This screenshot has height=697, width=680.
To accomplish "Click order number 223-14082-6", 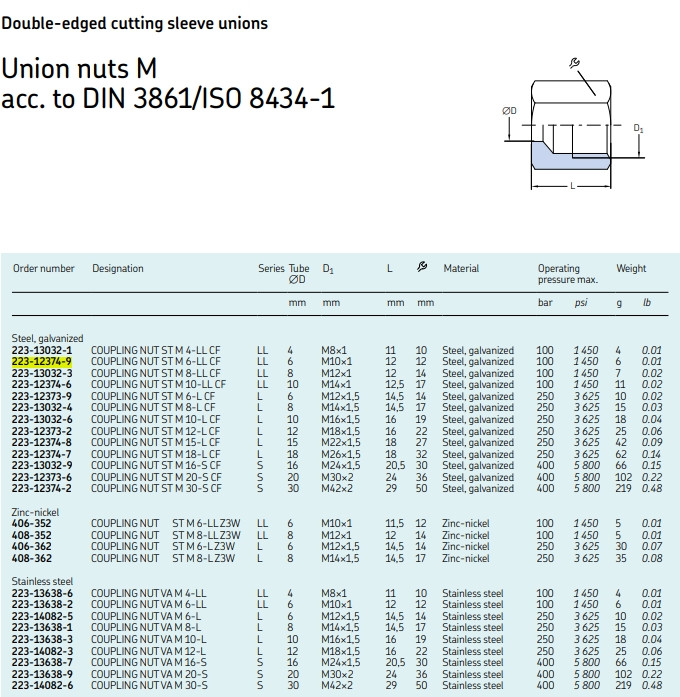I will point(42,685).
